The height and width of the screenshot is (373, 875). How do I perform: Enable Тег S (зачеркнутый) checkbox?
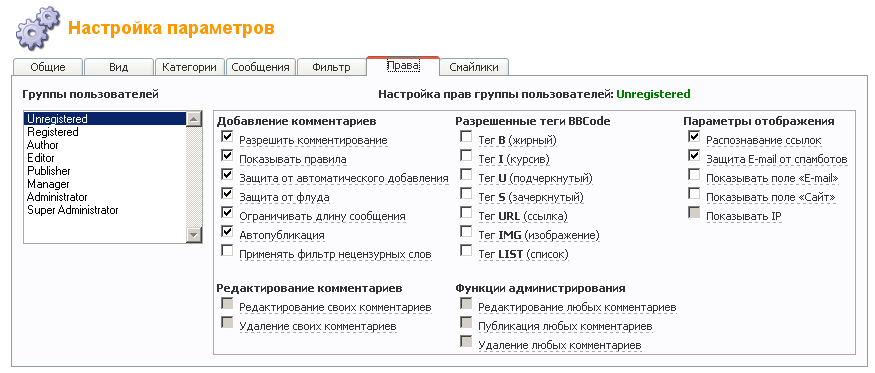(466, 194)
